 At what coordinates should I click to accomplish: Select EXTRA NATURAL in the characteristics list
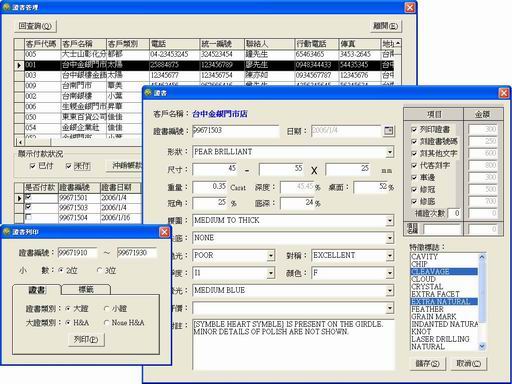444,302
